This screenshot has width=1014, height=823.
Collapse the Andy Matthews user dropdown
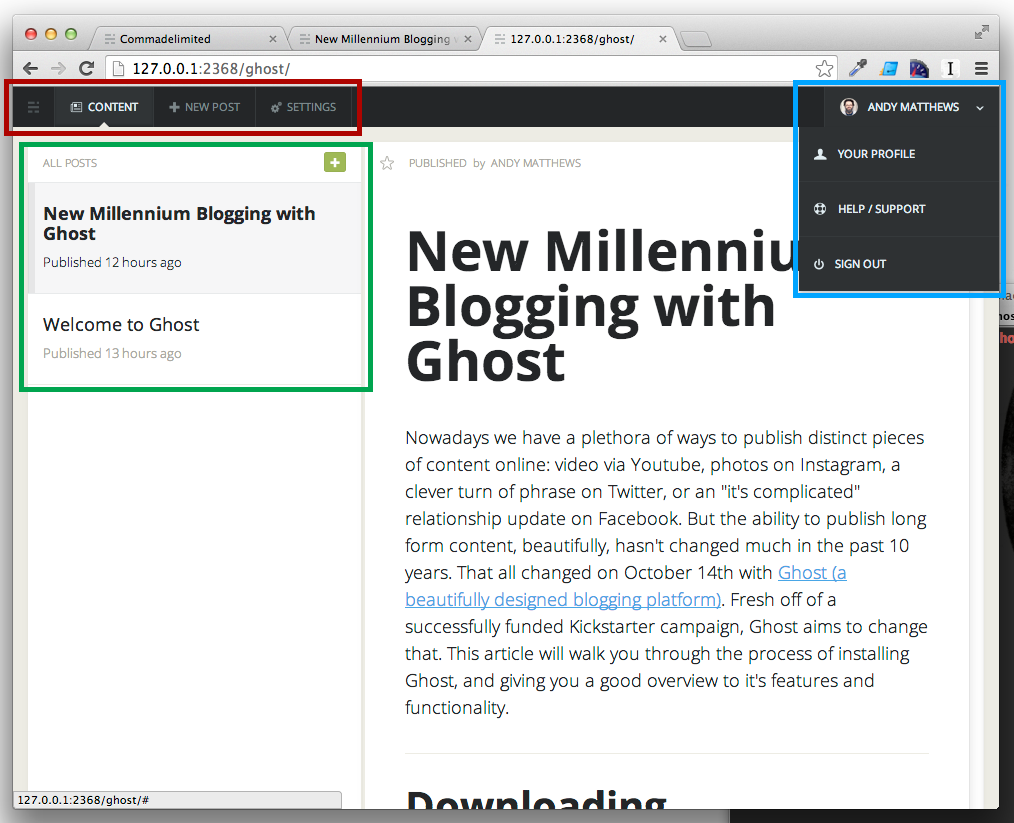pos(980,108)
